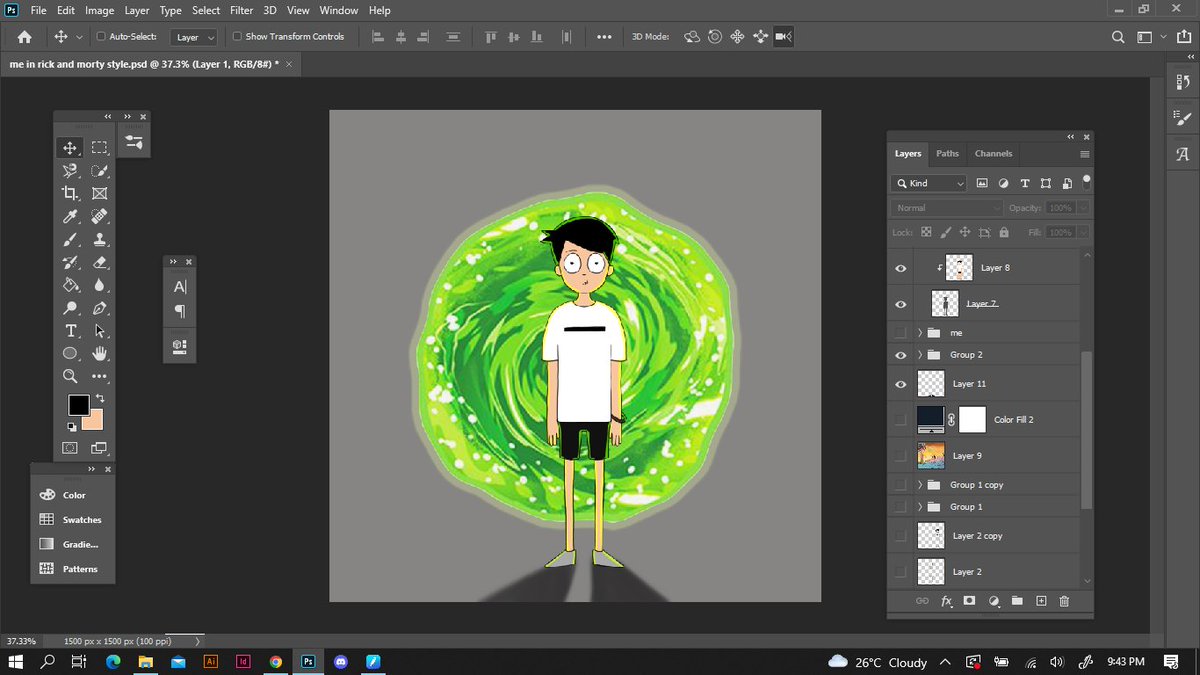Select the Blur tool
The height and width of the screenshot is (675, 1200).
[99, 286]
